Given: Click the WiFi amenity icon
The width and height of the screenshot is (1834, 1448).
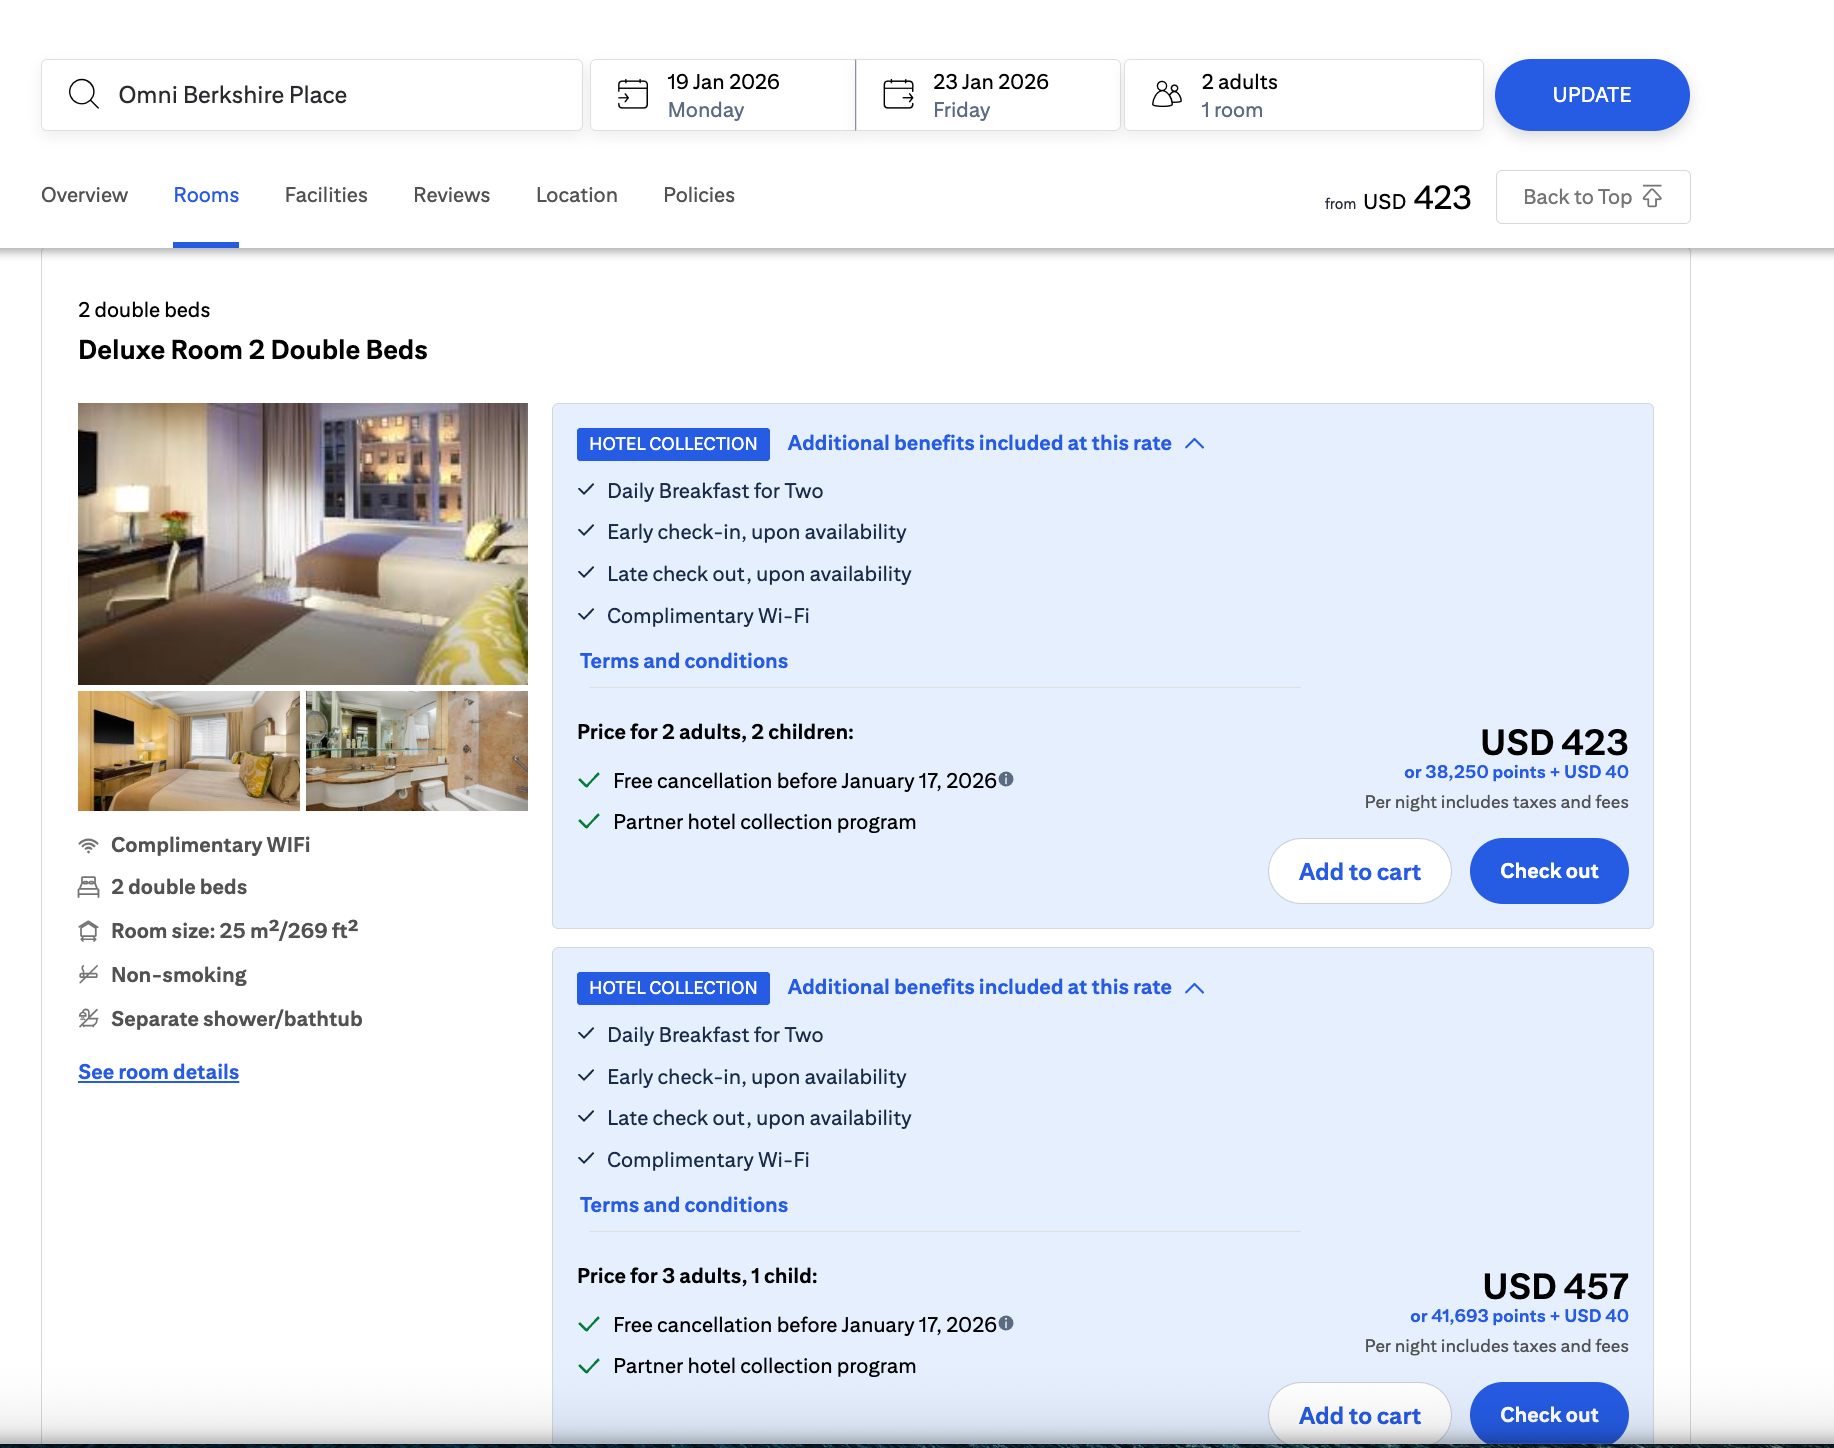Looking at the screenshot, I should click(x=88, y=845).
